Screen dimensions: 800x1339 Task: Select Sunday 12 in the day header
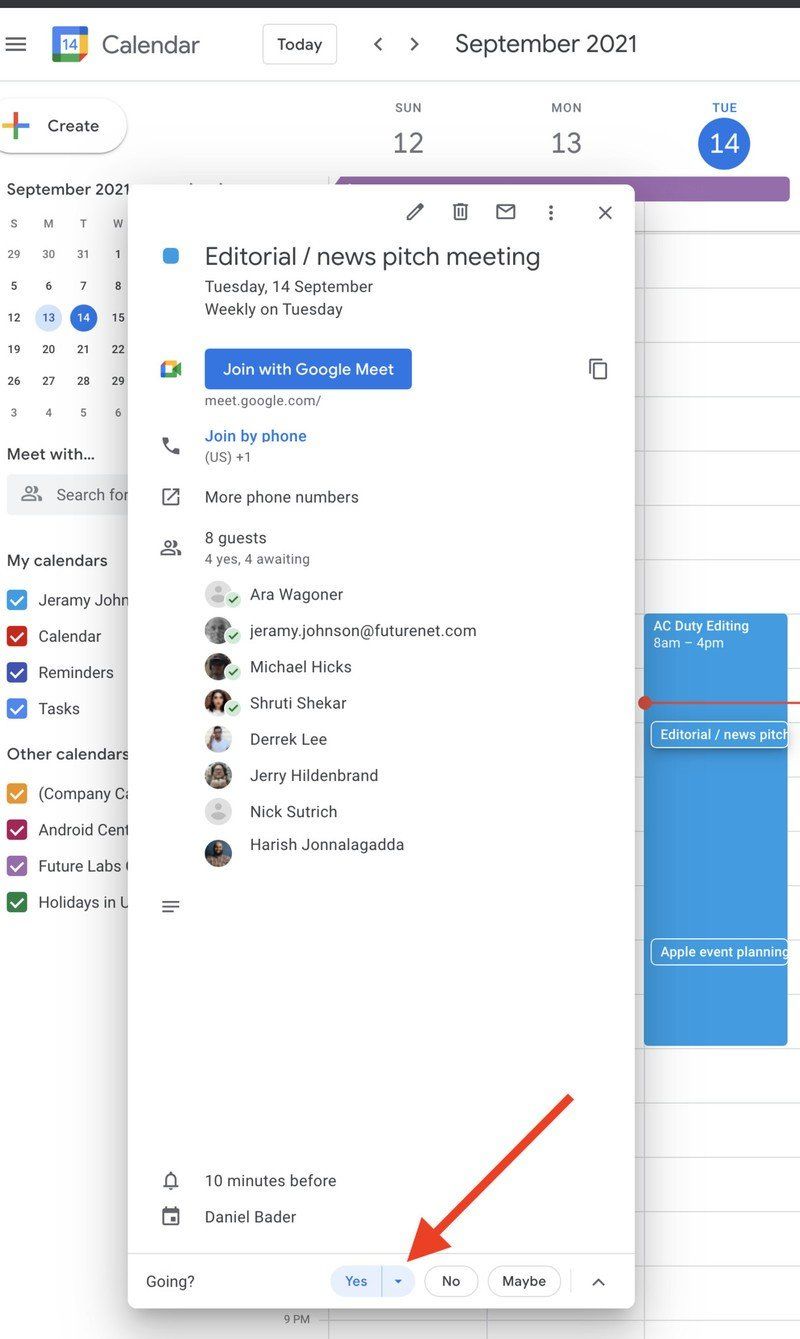click(x=408, y=144)
